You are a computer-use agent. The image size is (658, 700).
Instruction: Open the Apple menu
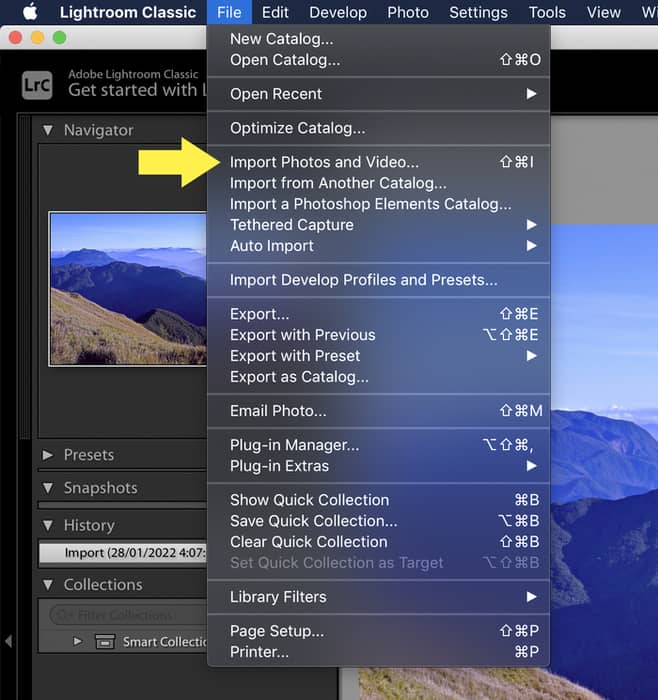point(30,12)
